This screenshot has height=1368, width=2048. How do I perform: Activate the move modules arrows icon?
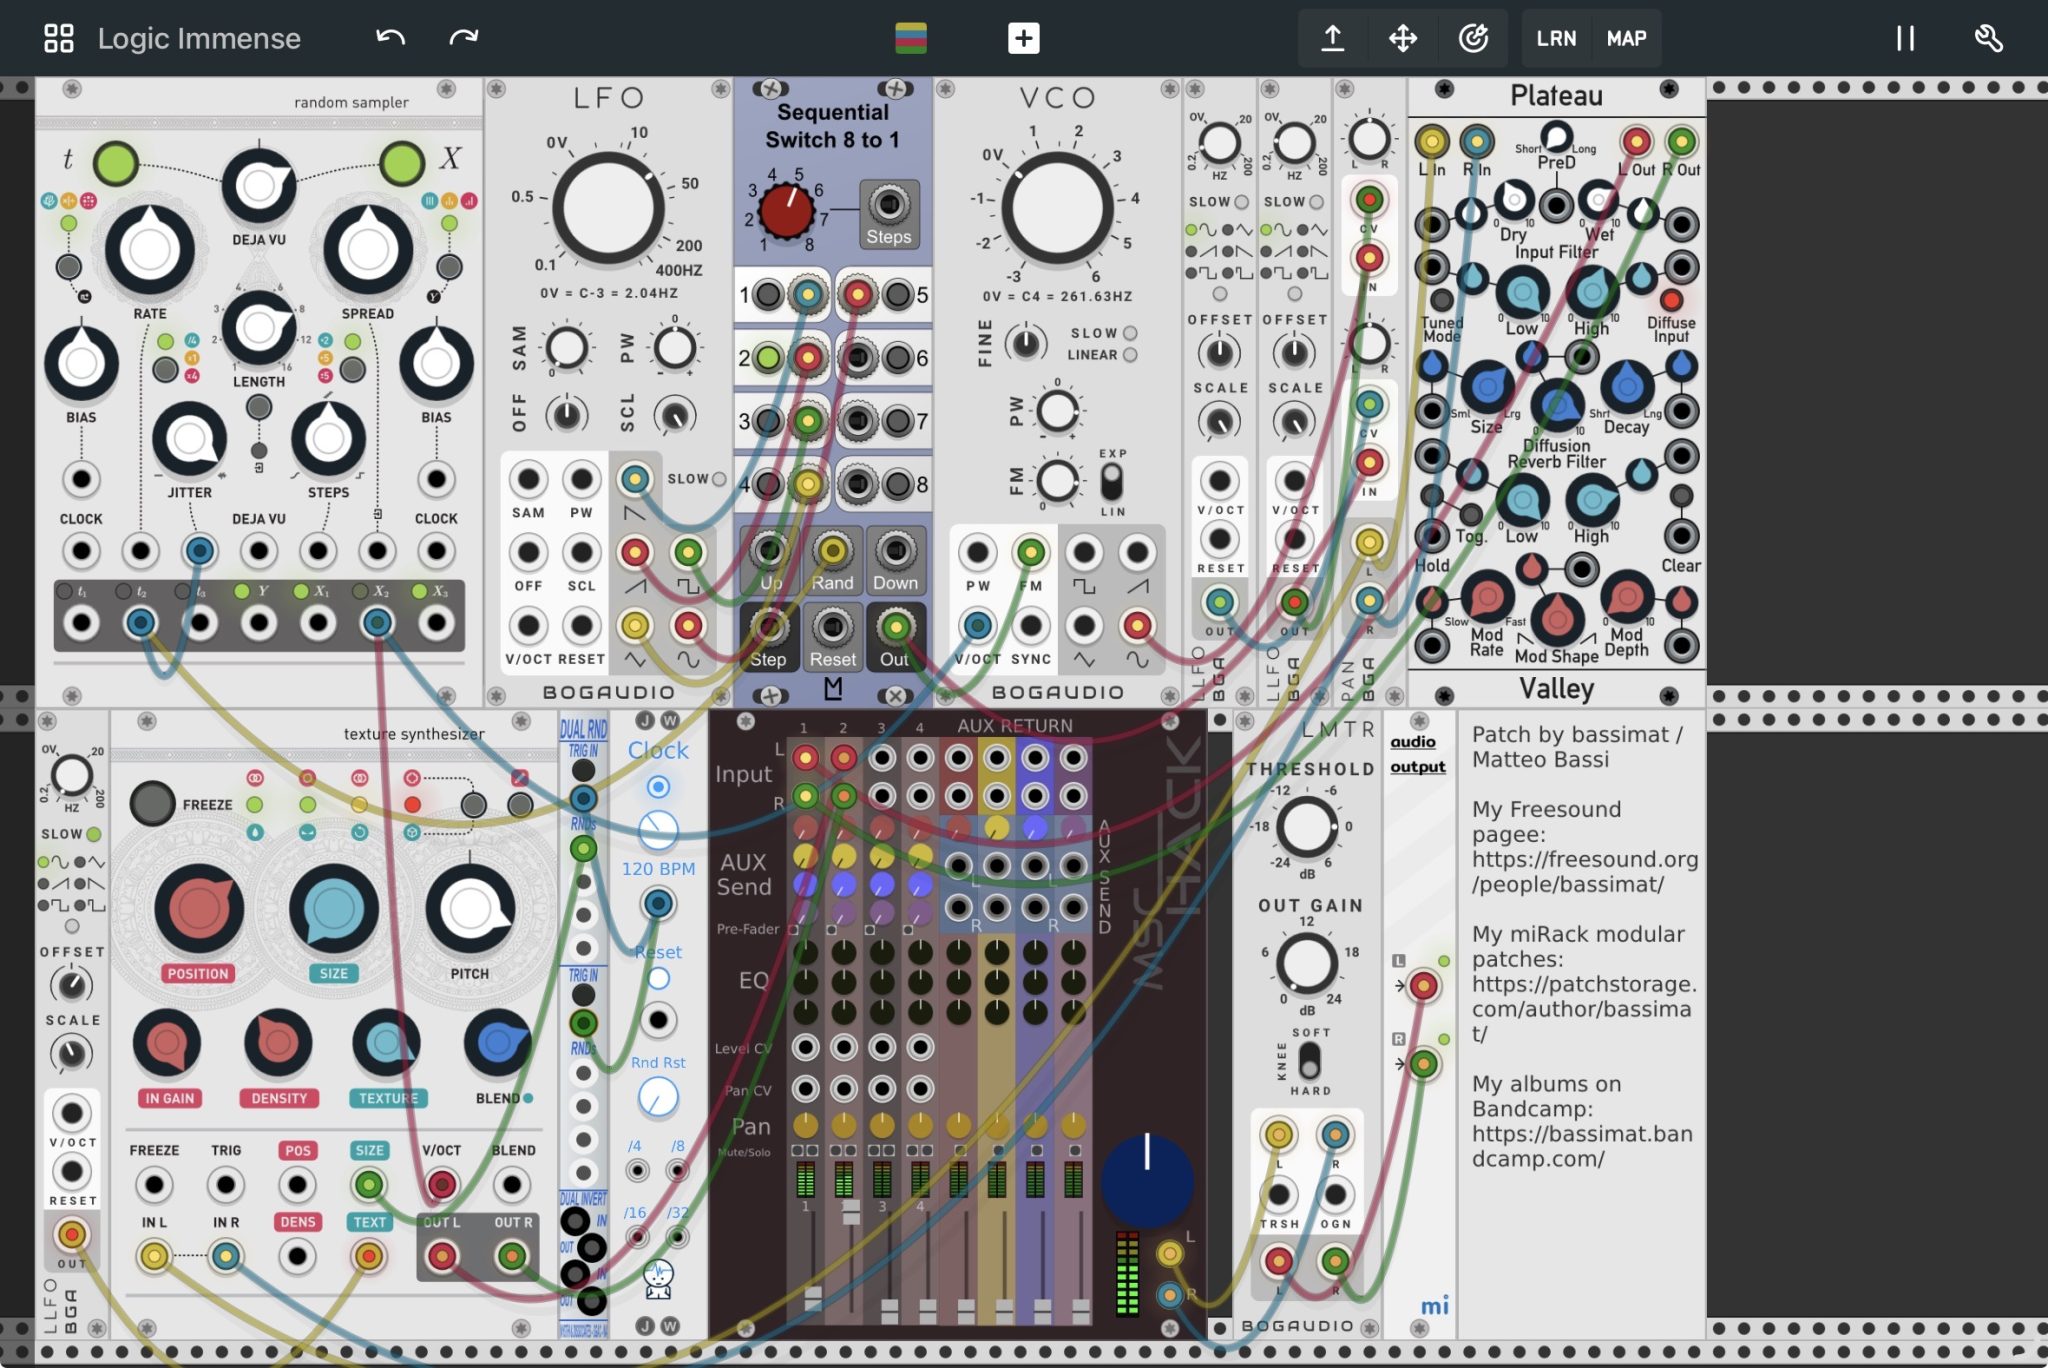click(1403, 38)
